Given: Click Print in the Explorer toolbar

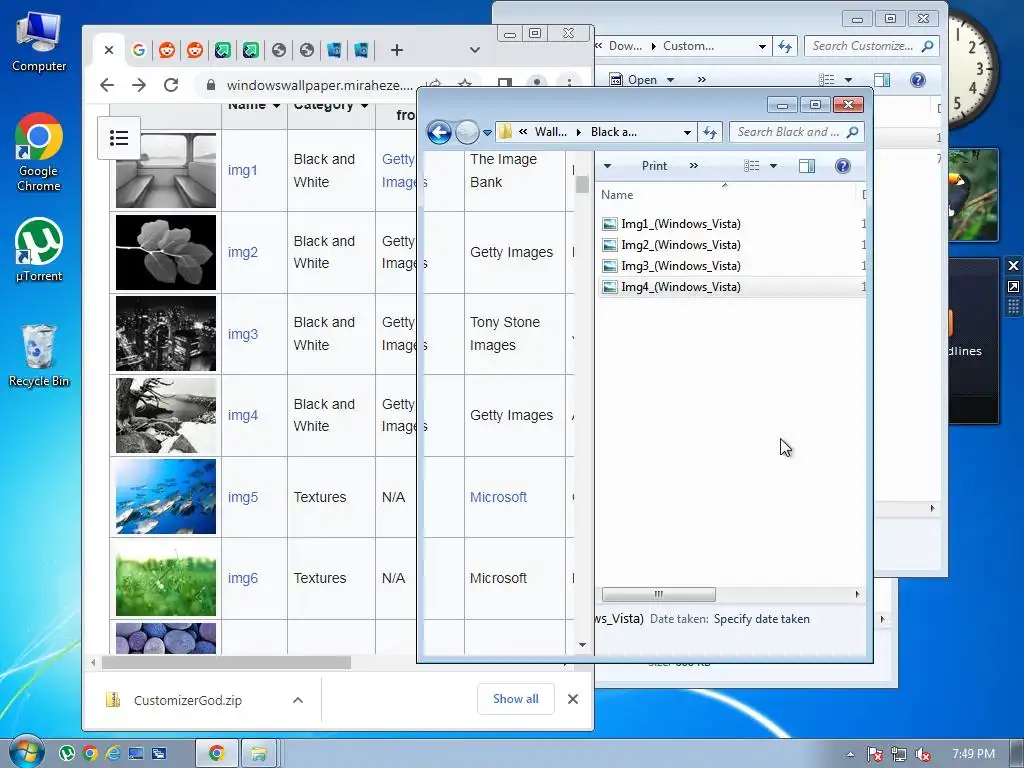Looking at the screenshot, I should point(654,166).
